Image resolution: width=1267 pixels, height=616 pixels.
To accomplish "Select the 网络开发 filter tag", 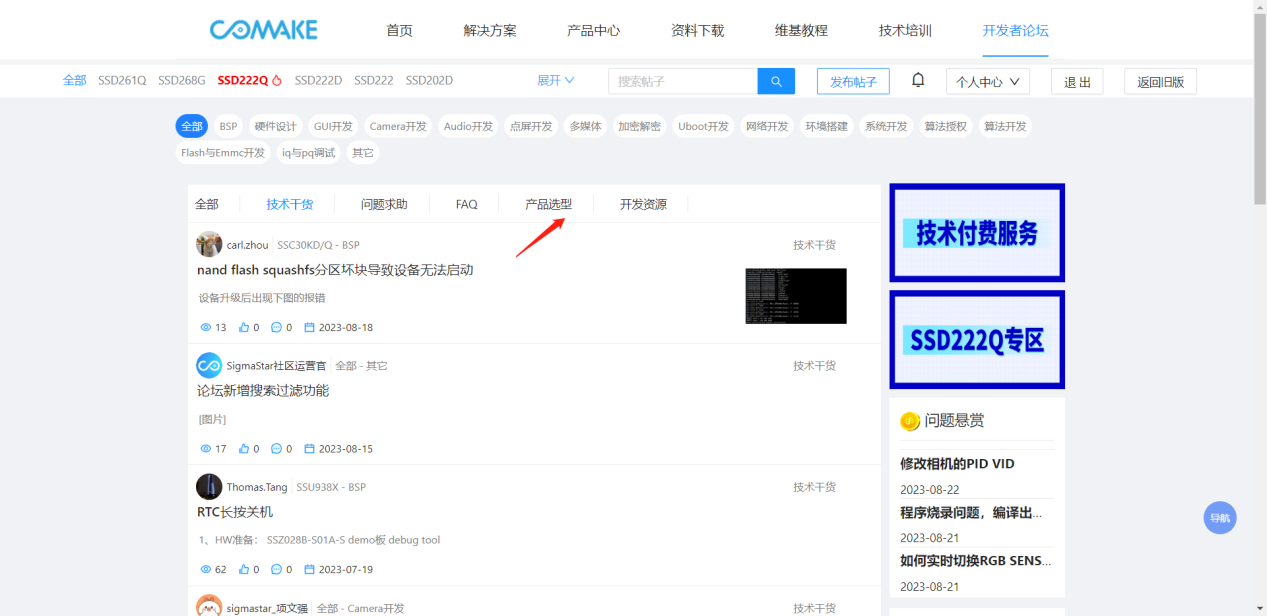I will pos(766,126).
